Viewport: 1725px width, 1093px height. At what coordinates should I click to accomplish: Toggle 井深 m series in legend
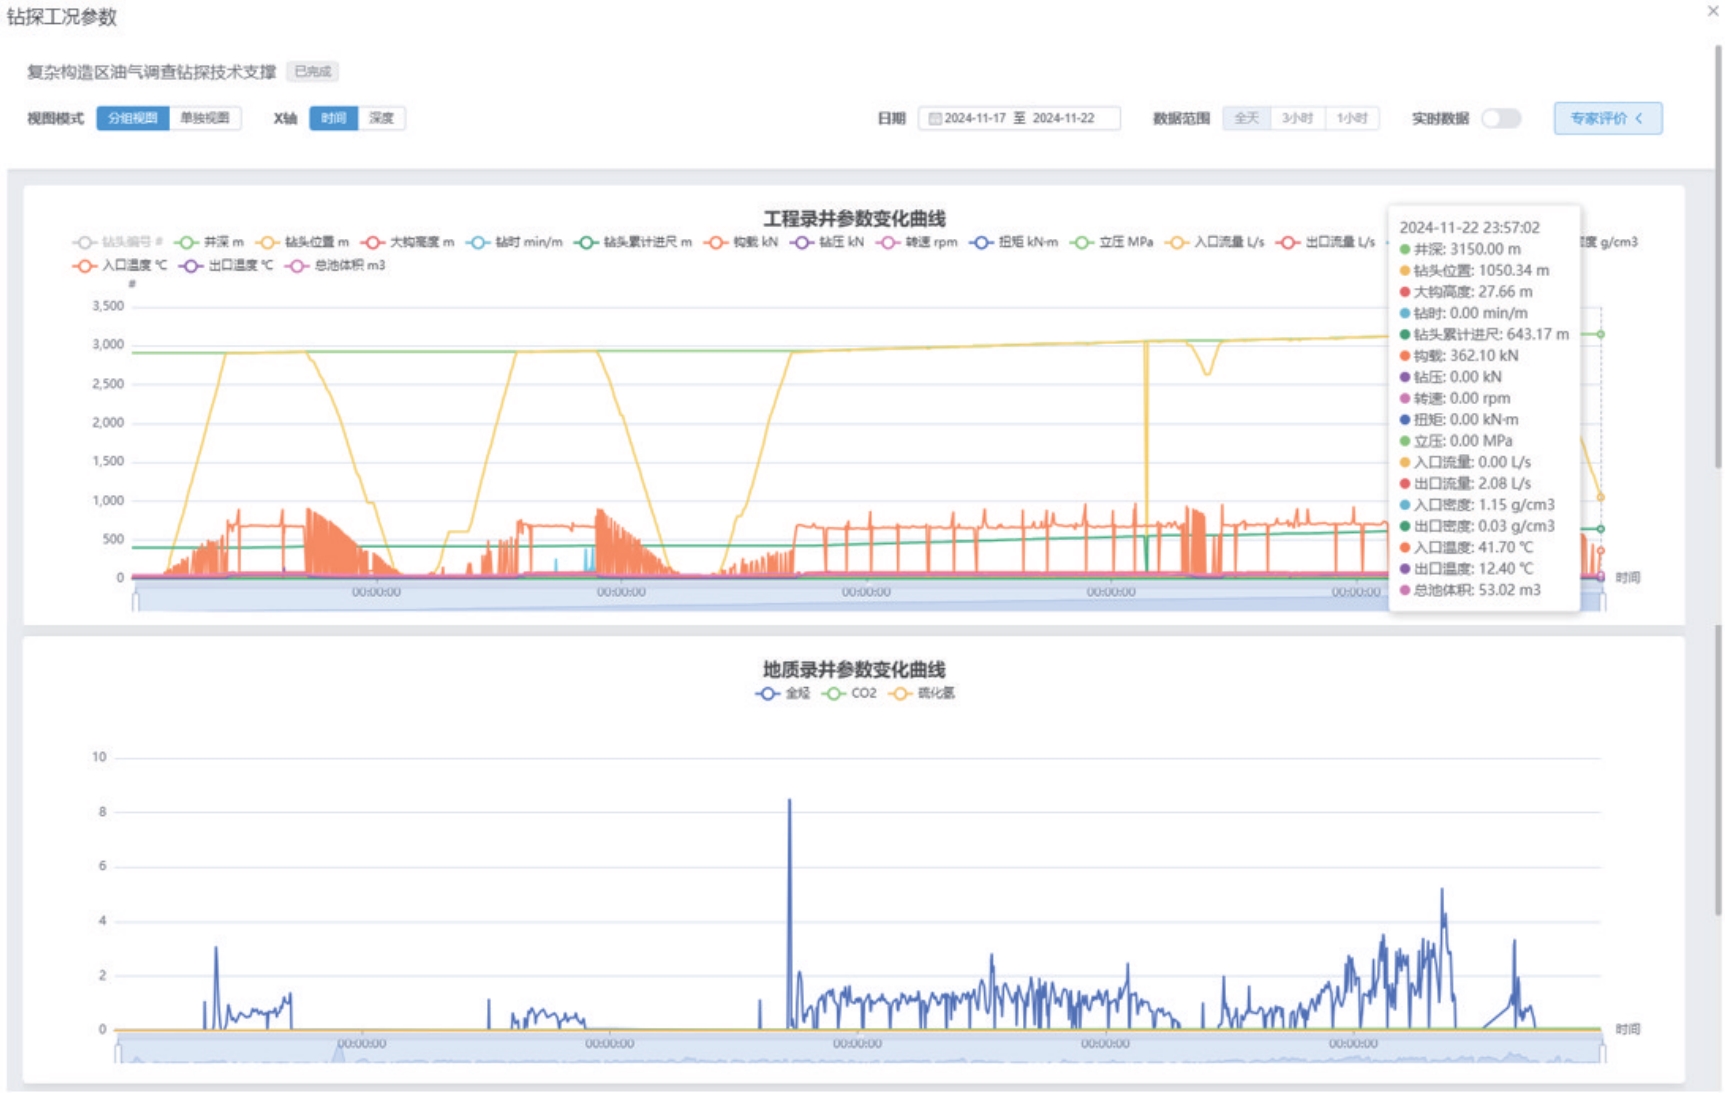tap(209, 242)
